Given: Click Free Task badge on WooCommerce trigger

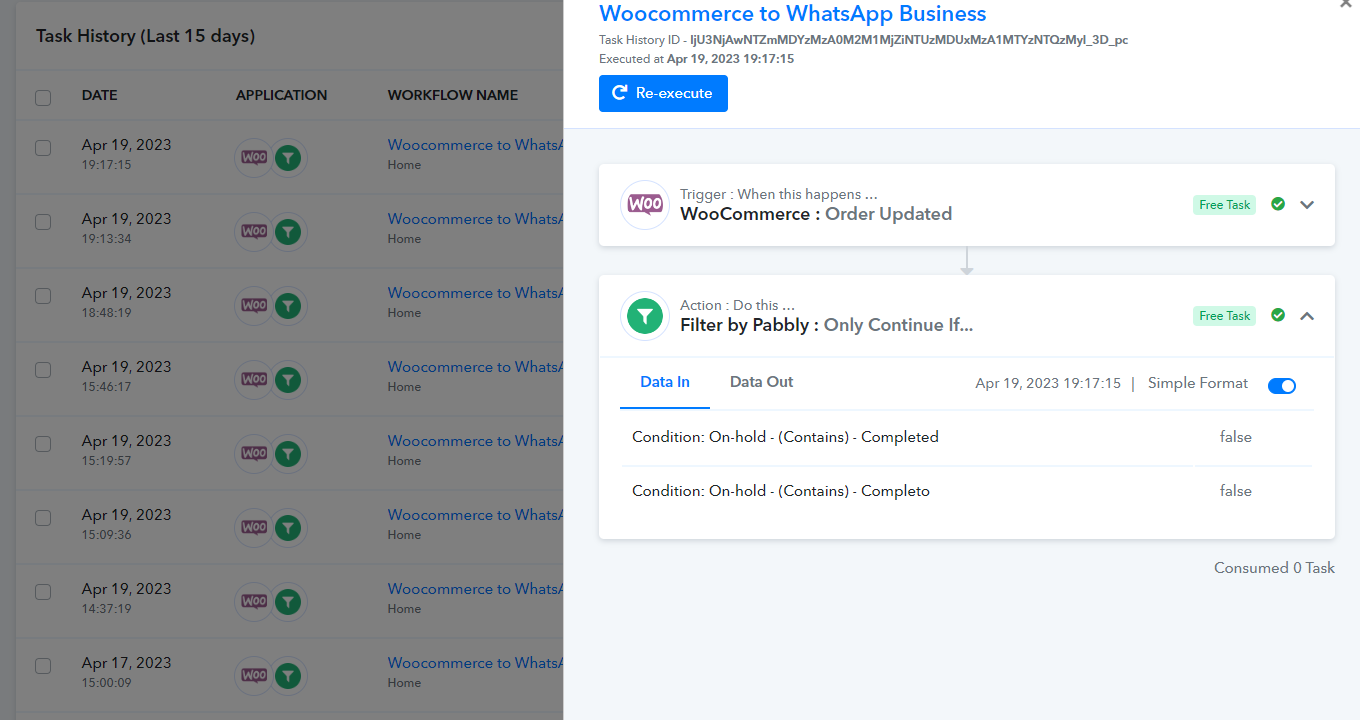Looking at the screenshot, I should coord(1225,205).
